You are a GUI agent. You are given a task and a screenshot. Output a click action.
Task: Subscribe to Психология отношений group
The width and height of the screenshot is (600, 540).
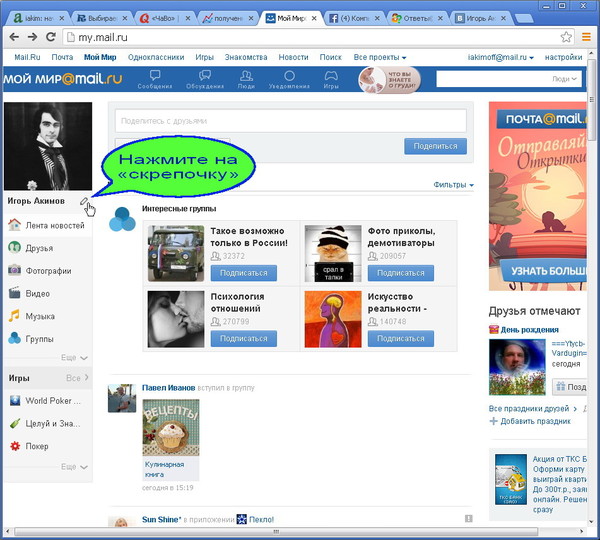pyautogui.click(x=244, y=339)
